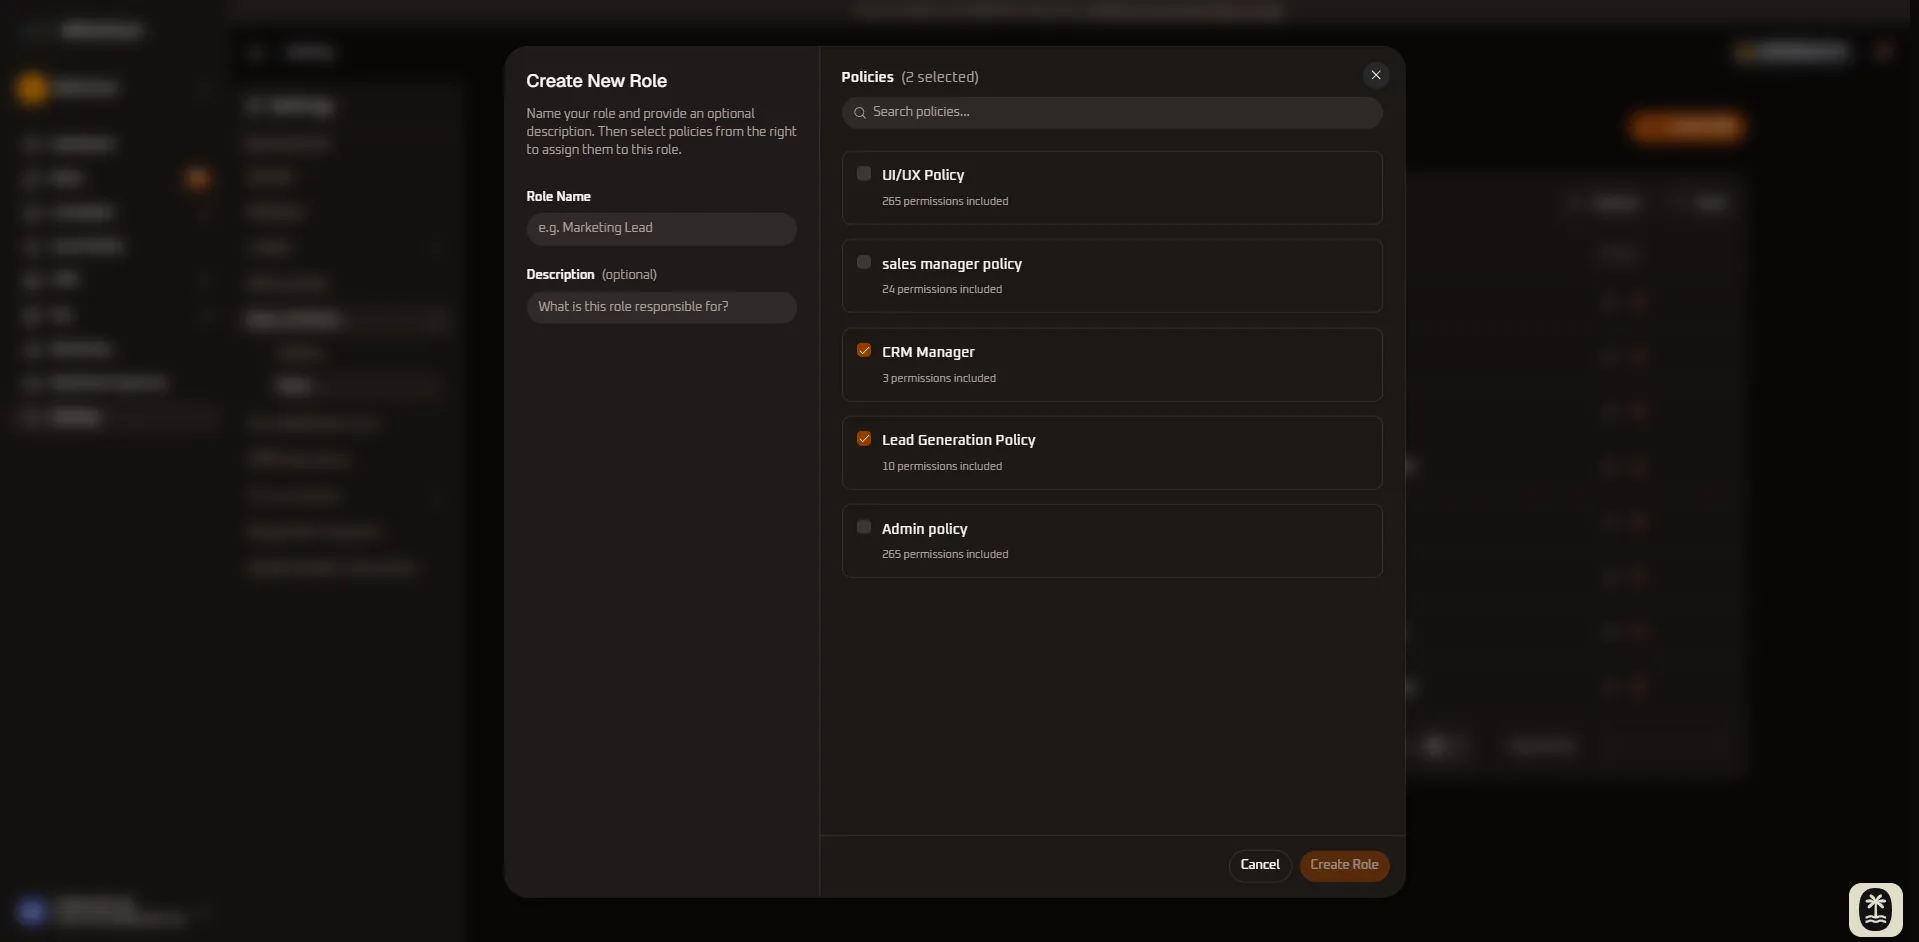Click "24 permissions included" text

pyautogui.click(x=942, y=290)
